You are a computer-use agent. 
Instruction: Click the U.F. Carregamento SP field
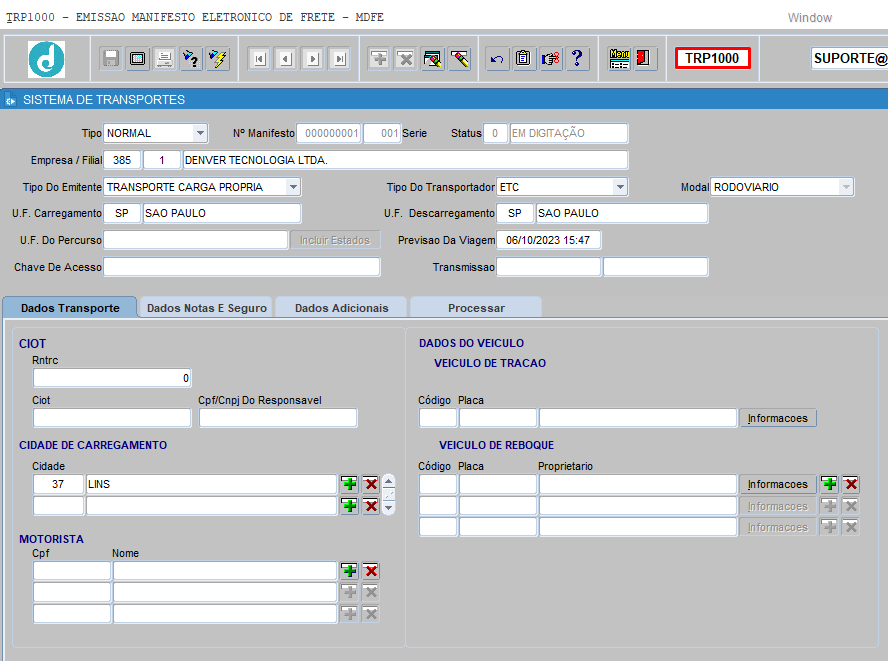coord(122,214)
